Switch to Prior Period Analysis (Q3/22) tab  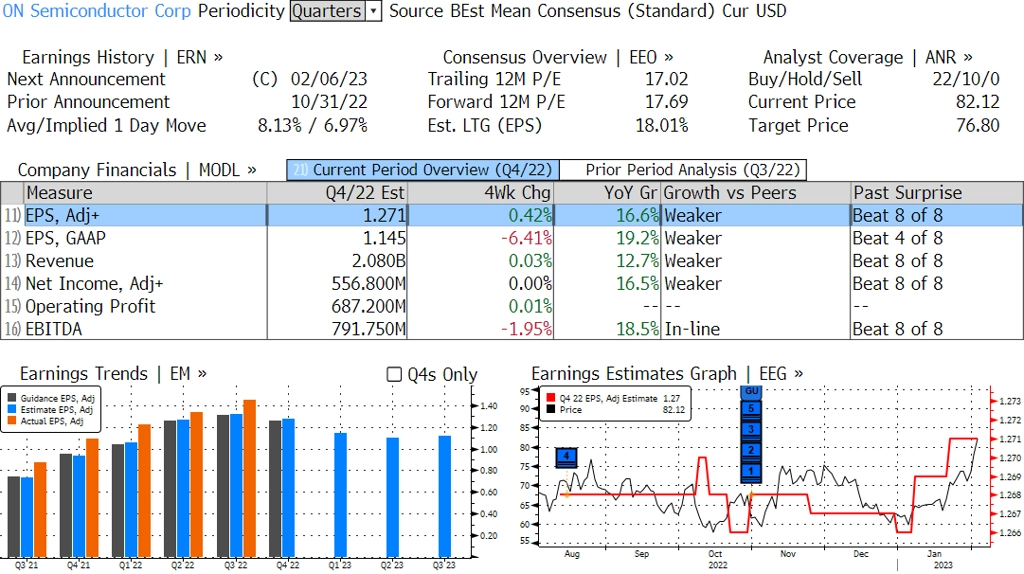pos(683,170)
